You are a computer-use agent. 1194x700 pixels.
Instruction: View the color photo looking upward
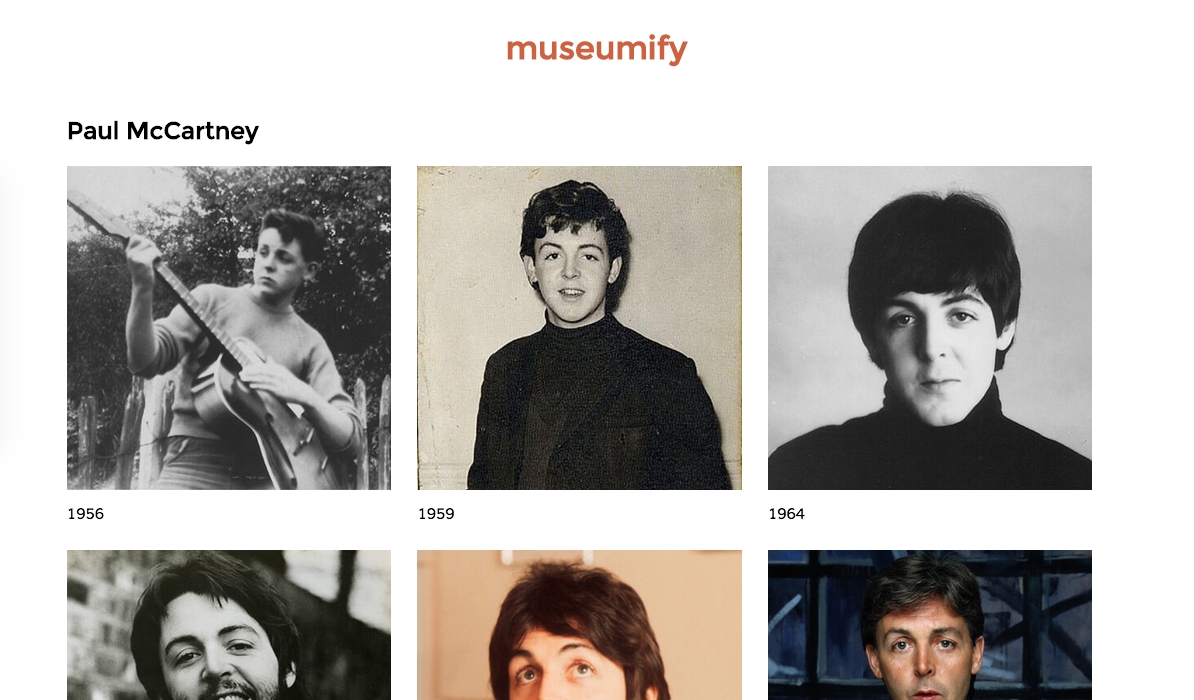pos(579,625)
